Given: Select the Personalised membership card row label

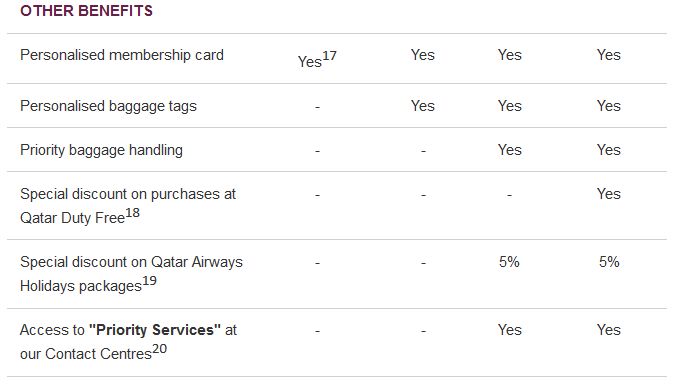Looking at the screenshot, I should pyautogui.click(x=122, y=55).
